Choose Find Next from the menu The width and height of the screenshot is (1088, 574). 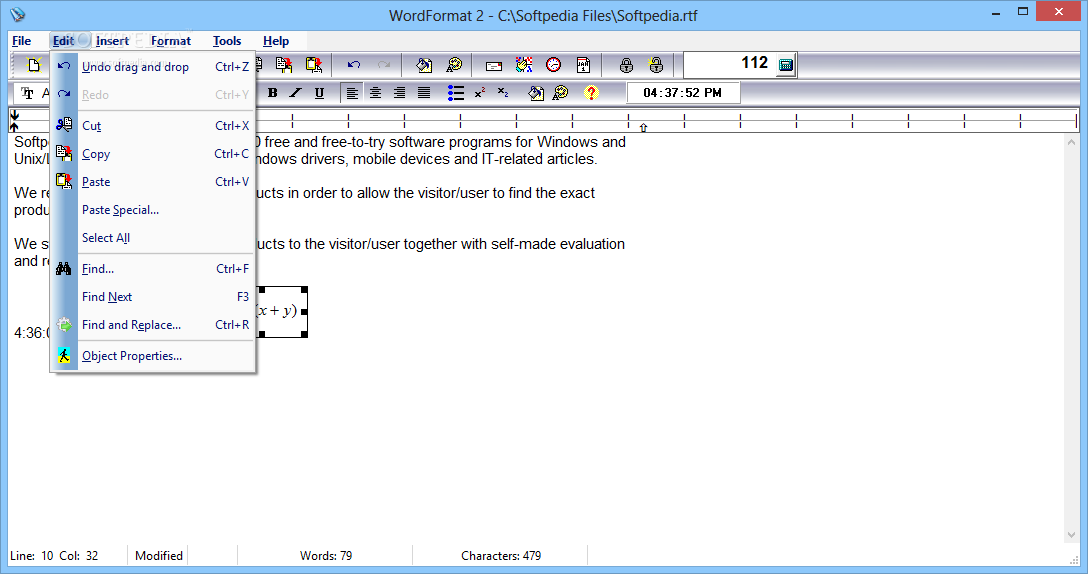[x=153, y=296]
